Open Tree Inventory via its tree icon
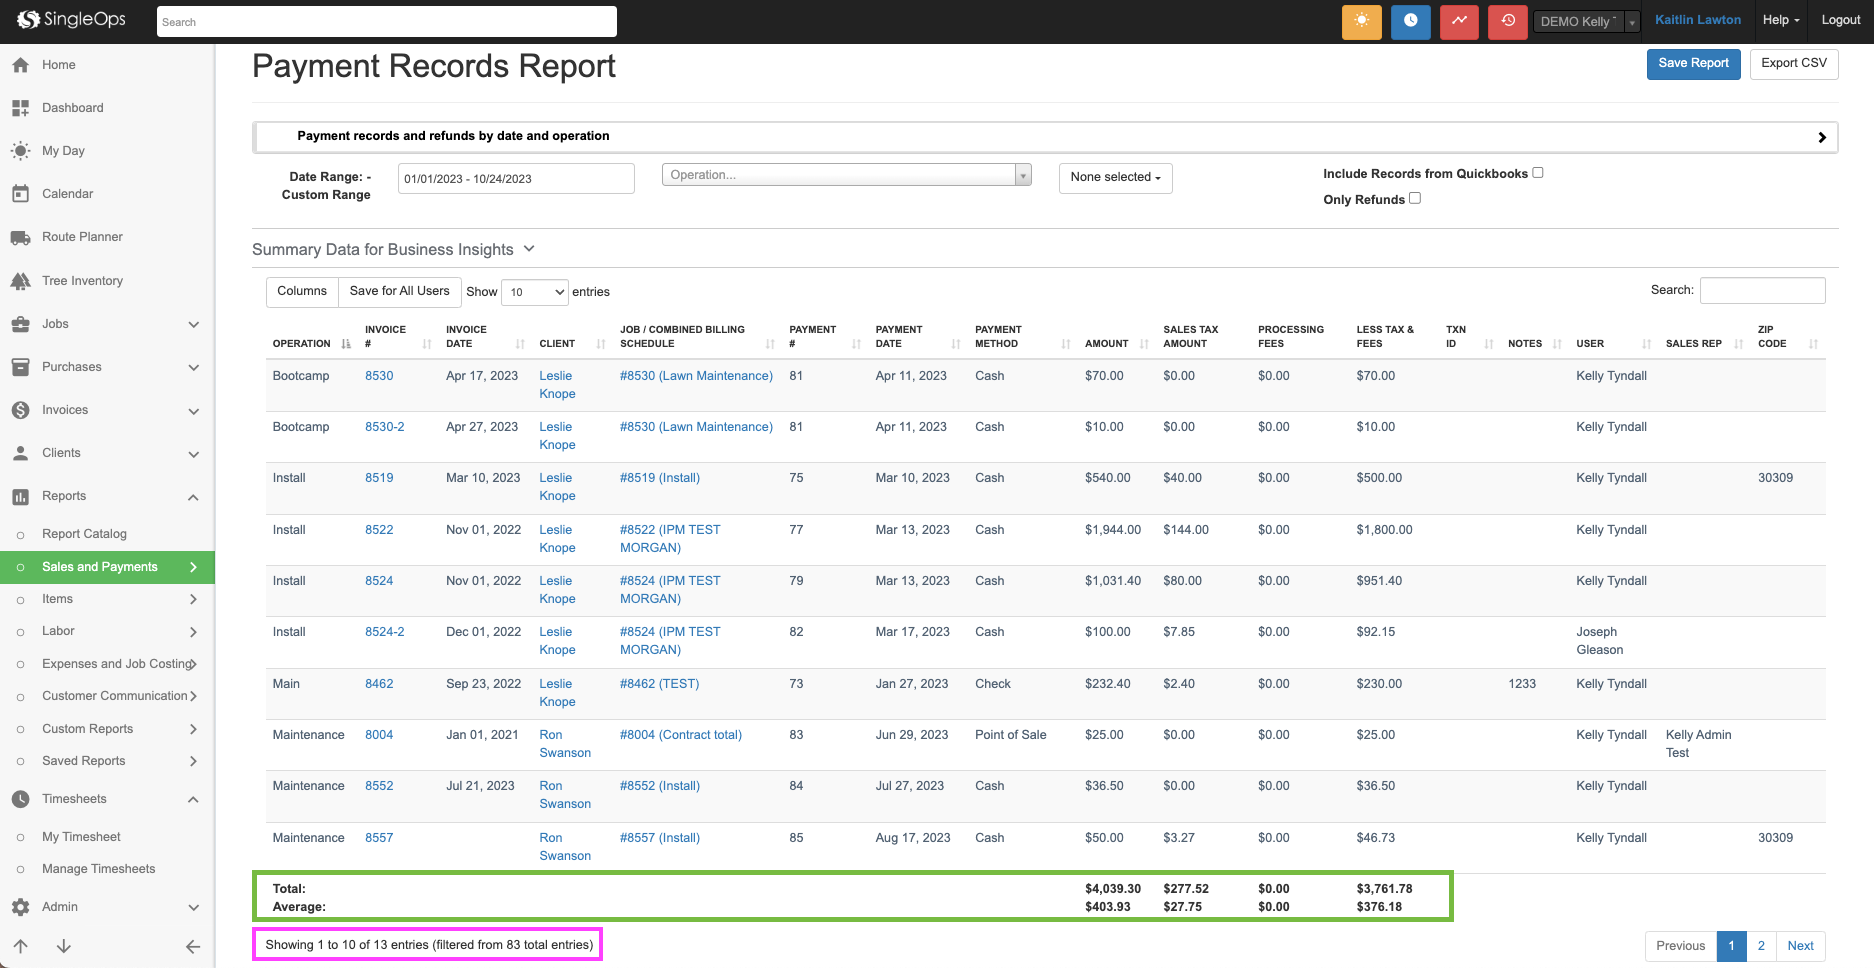The height and width of the screenshot is (968, 1874). (21, 280)
